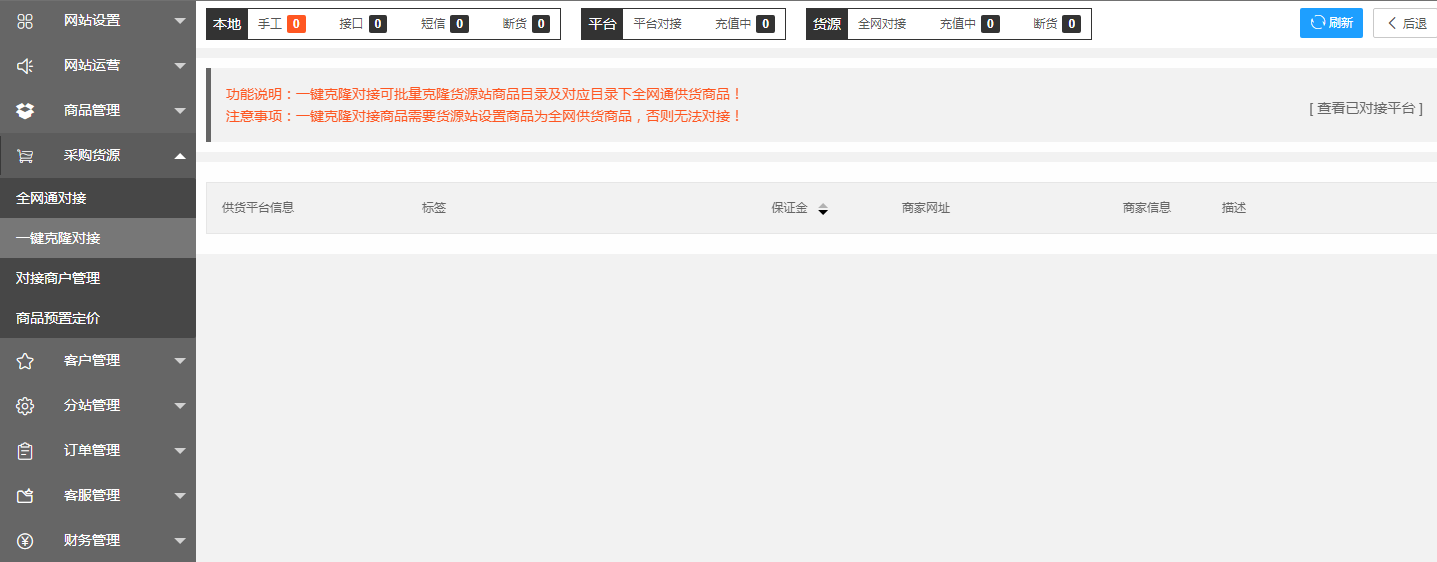Sort by the 保证金 column arrows
The width and height of the screenshot is (1437, 562).
(823, 209)
